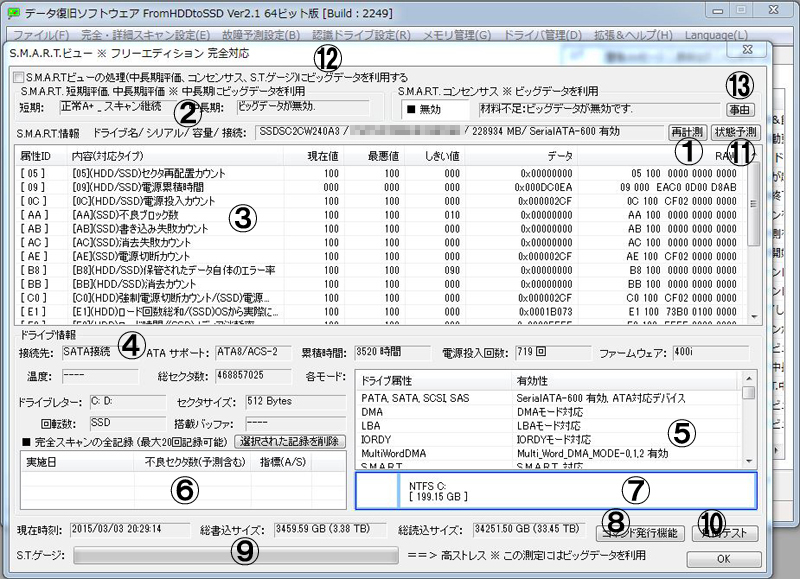The width and height of the screenshot is (800, 579).
Task: Click the セクタサイズ field showing 512 Bytes
Action: click(295, 402)
